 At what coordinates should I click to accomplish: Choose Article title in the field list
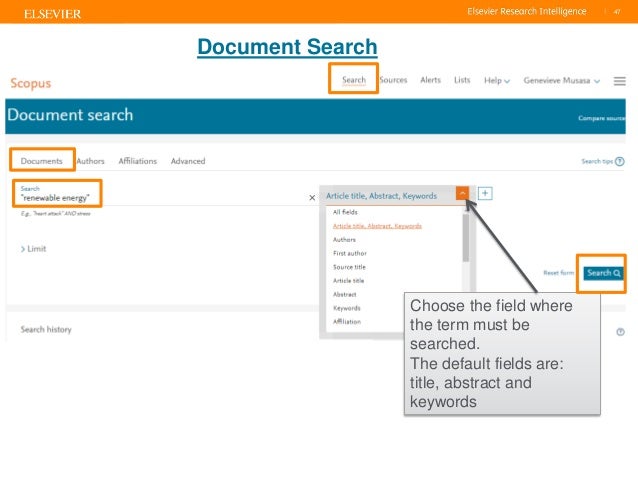[348, 281]
